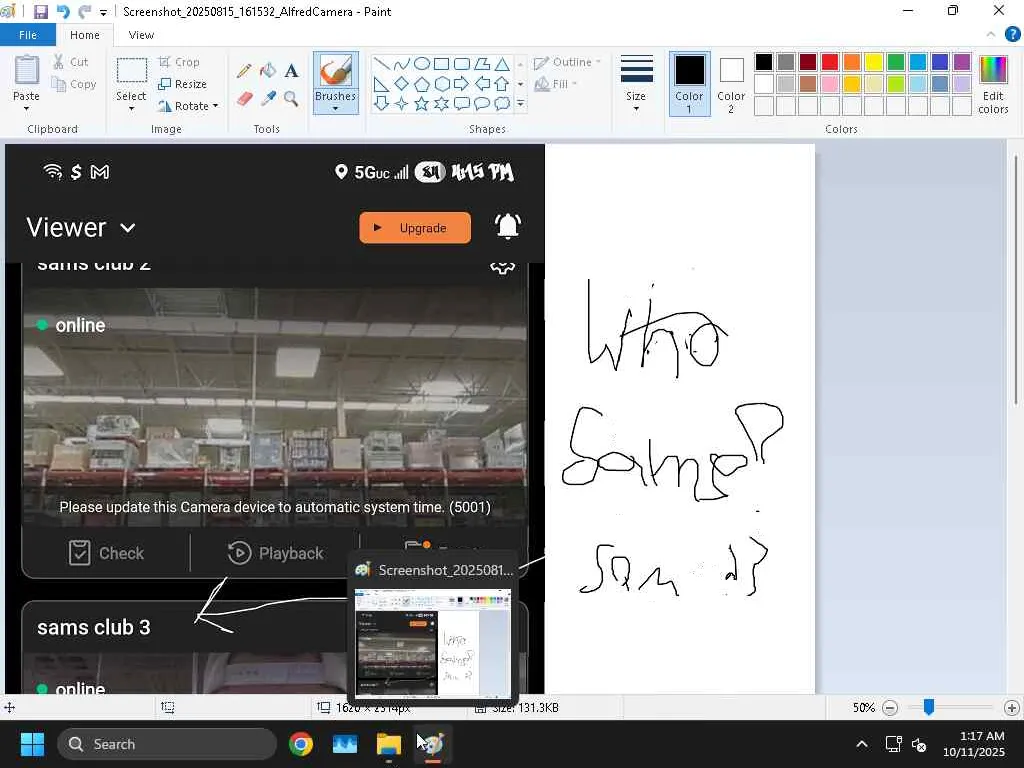Pick the Line shape

coord(382,63)
